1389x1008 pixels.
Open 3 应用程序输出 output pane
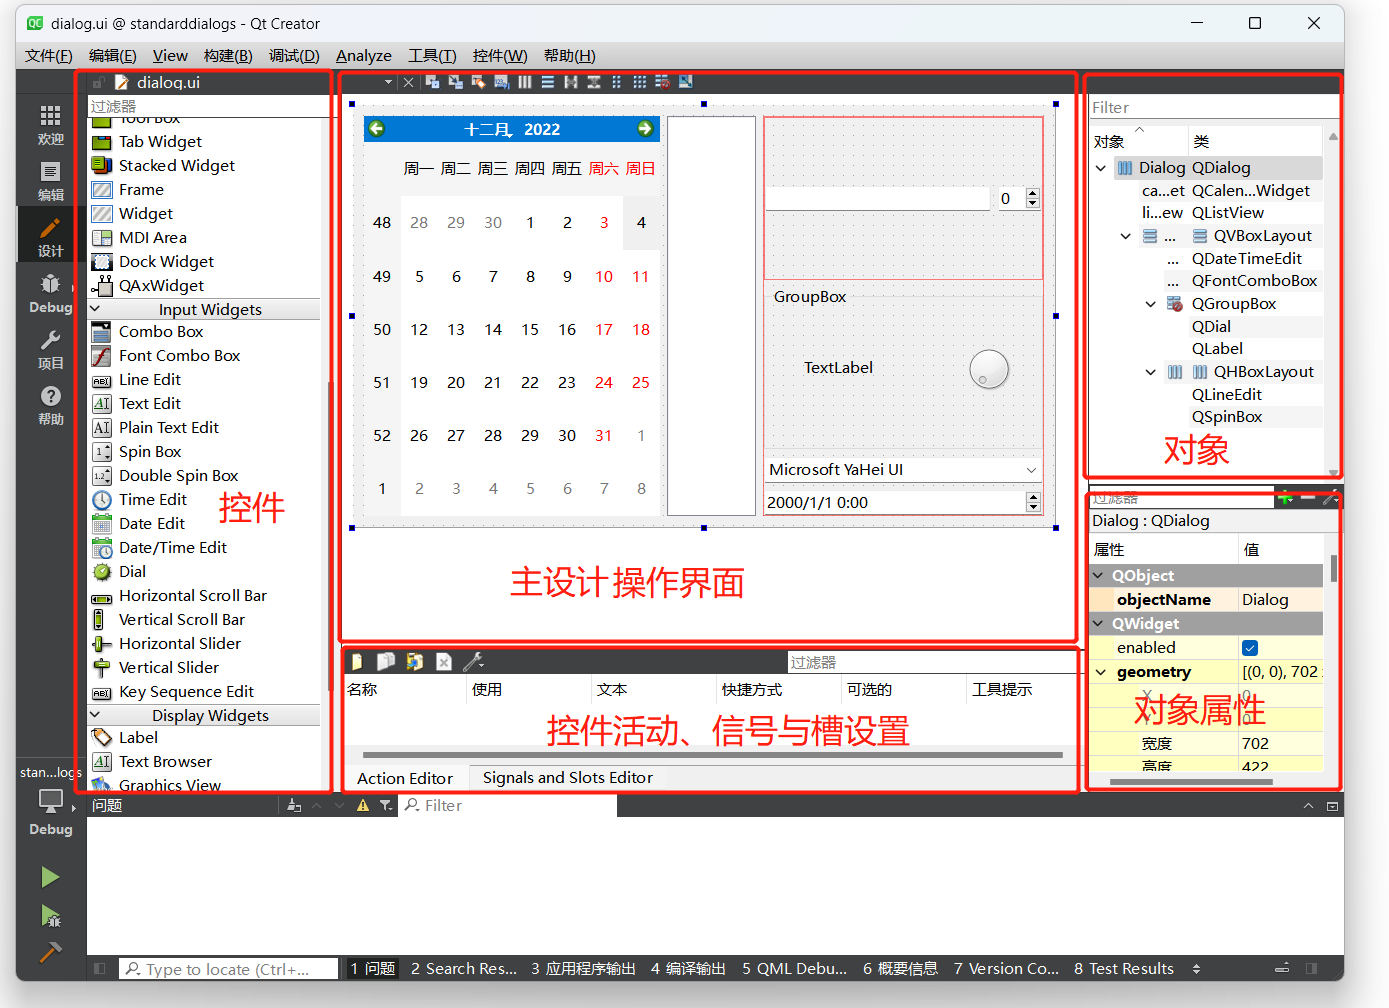[x=584, y=968]
